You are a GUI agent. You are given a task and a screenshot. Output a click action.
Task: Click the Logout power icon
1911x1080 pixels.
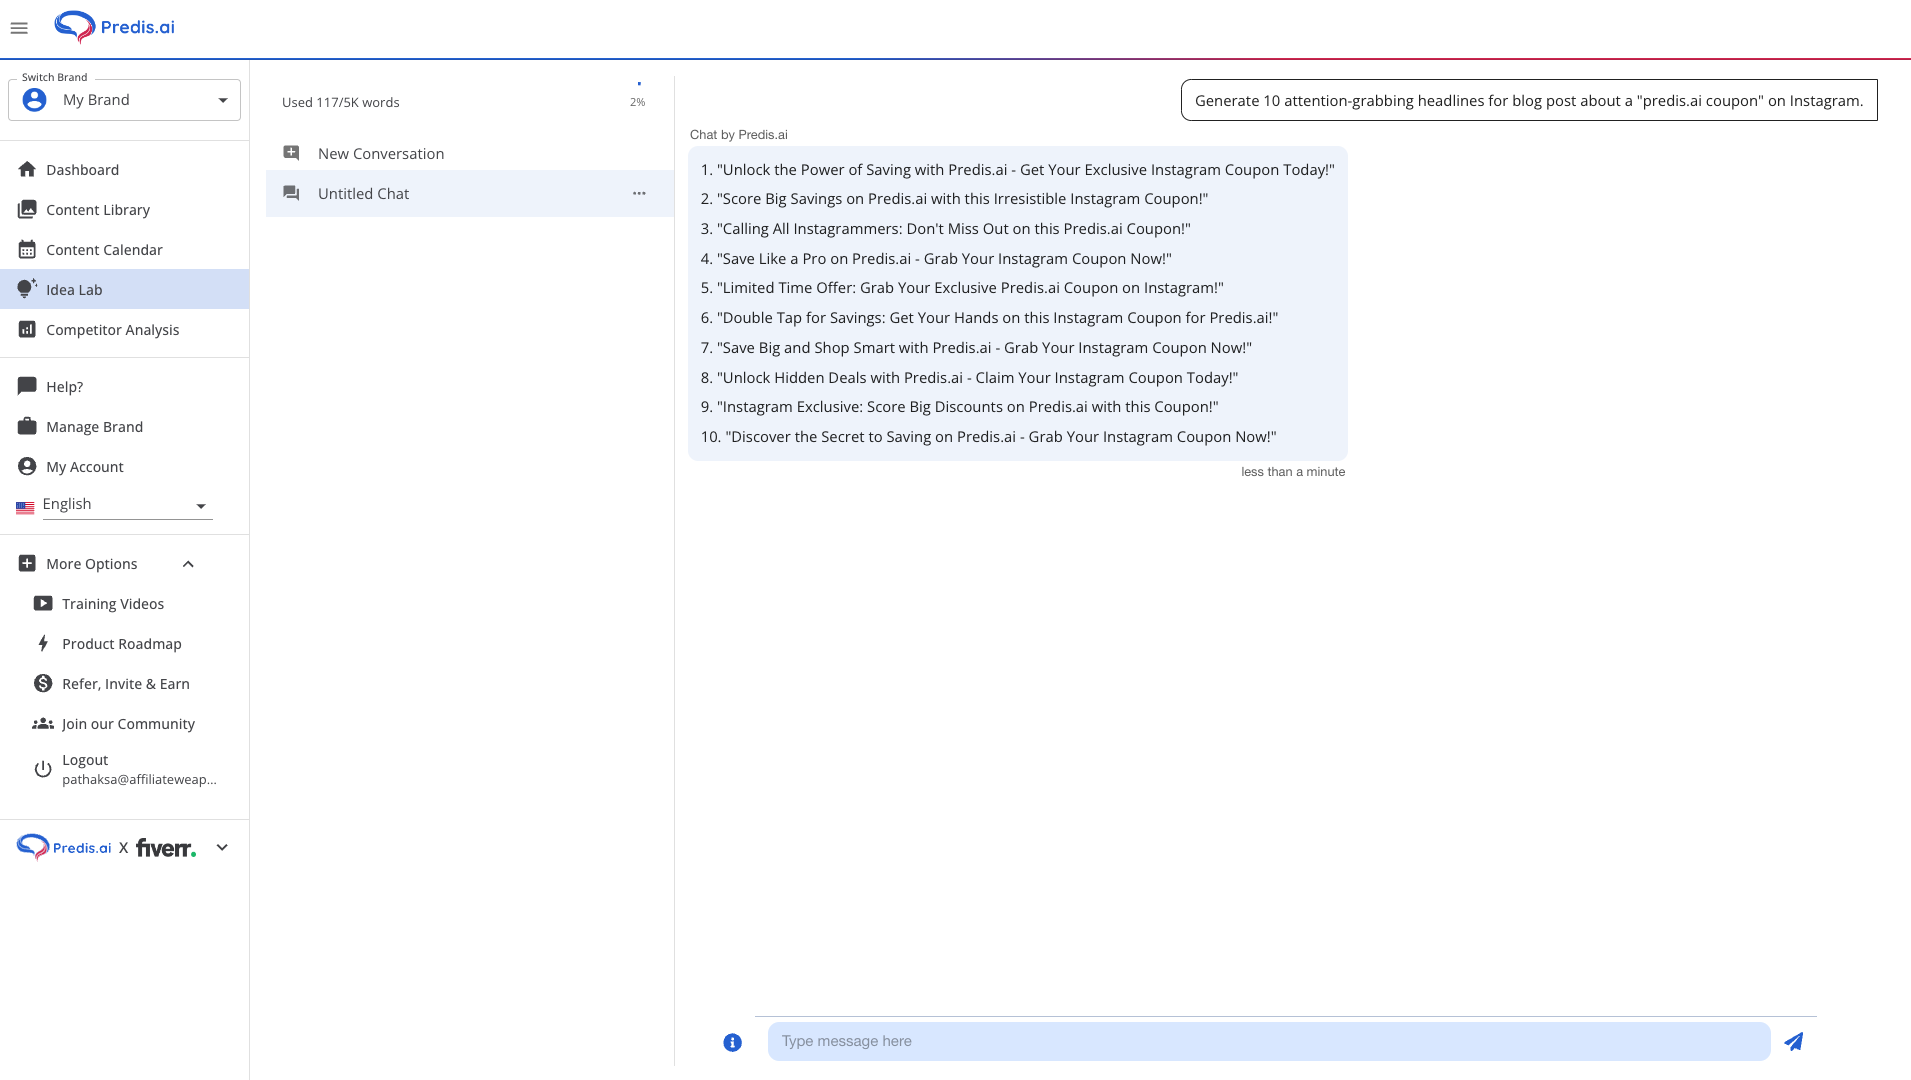(x=43, y=769)
